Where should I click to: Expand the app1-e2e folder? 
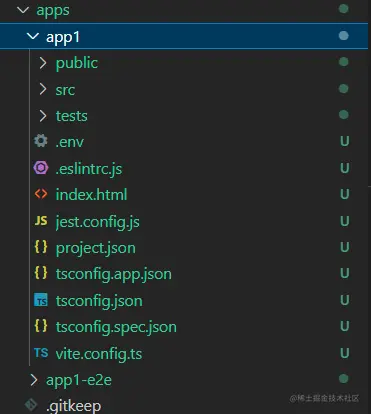click(34, 379)
